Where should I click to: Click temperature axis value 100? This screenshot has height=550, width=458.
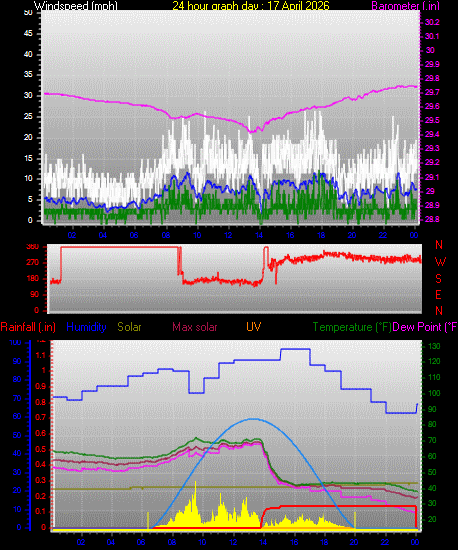tap(434, 394)
